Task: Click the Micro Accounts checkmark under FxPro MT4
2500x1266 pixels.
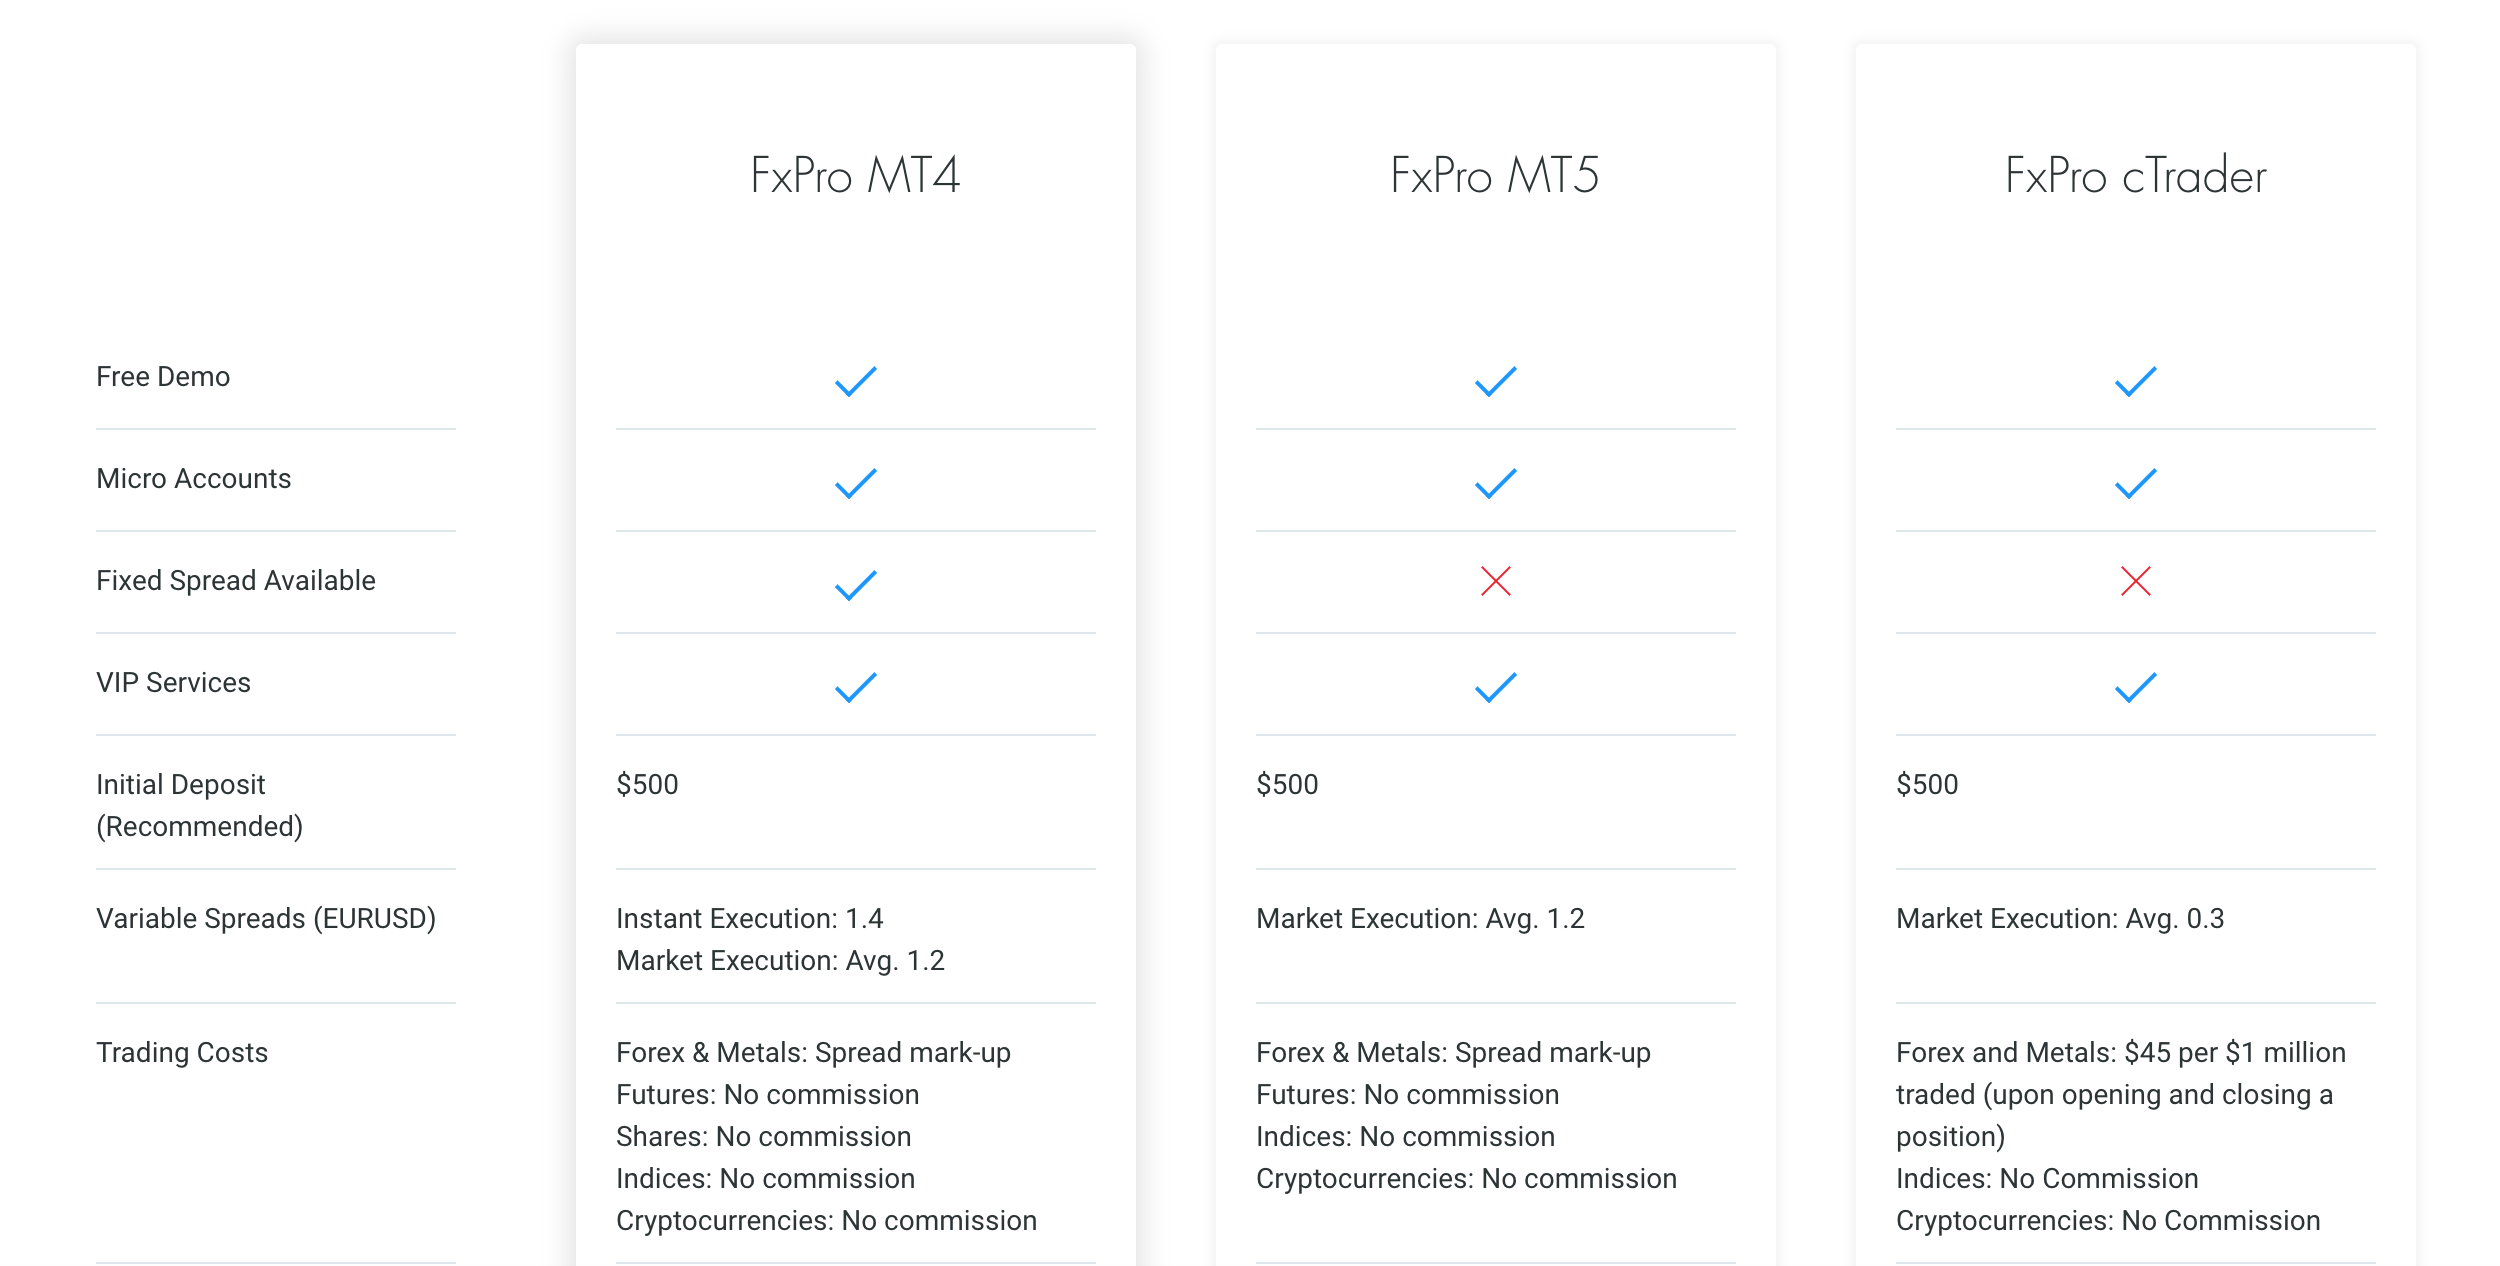Action: click(x=856, y=483)
